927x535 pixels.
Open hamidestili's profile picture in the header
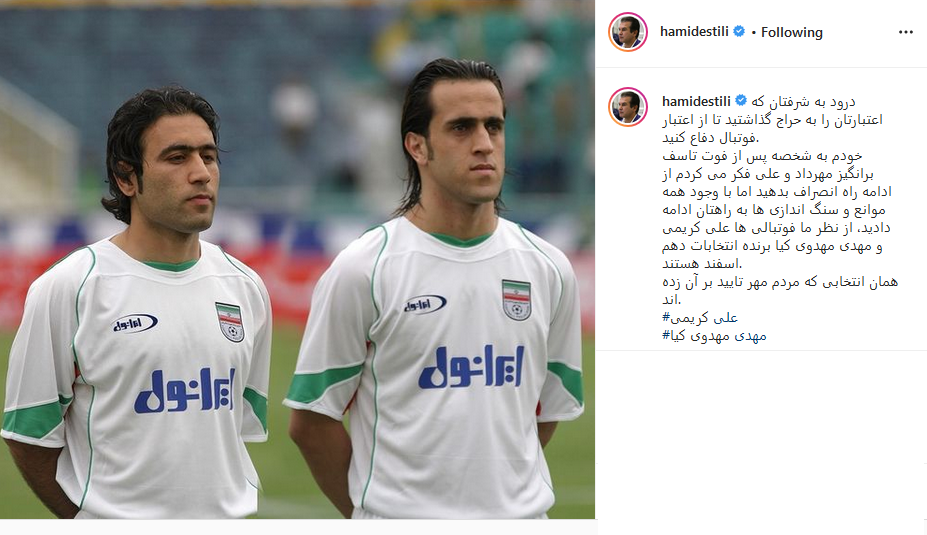[628, 32]
